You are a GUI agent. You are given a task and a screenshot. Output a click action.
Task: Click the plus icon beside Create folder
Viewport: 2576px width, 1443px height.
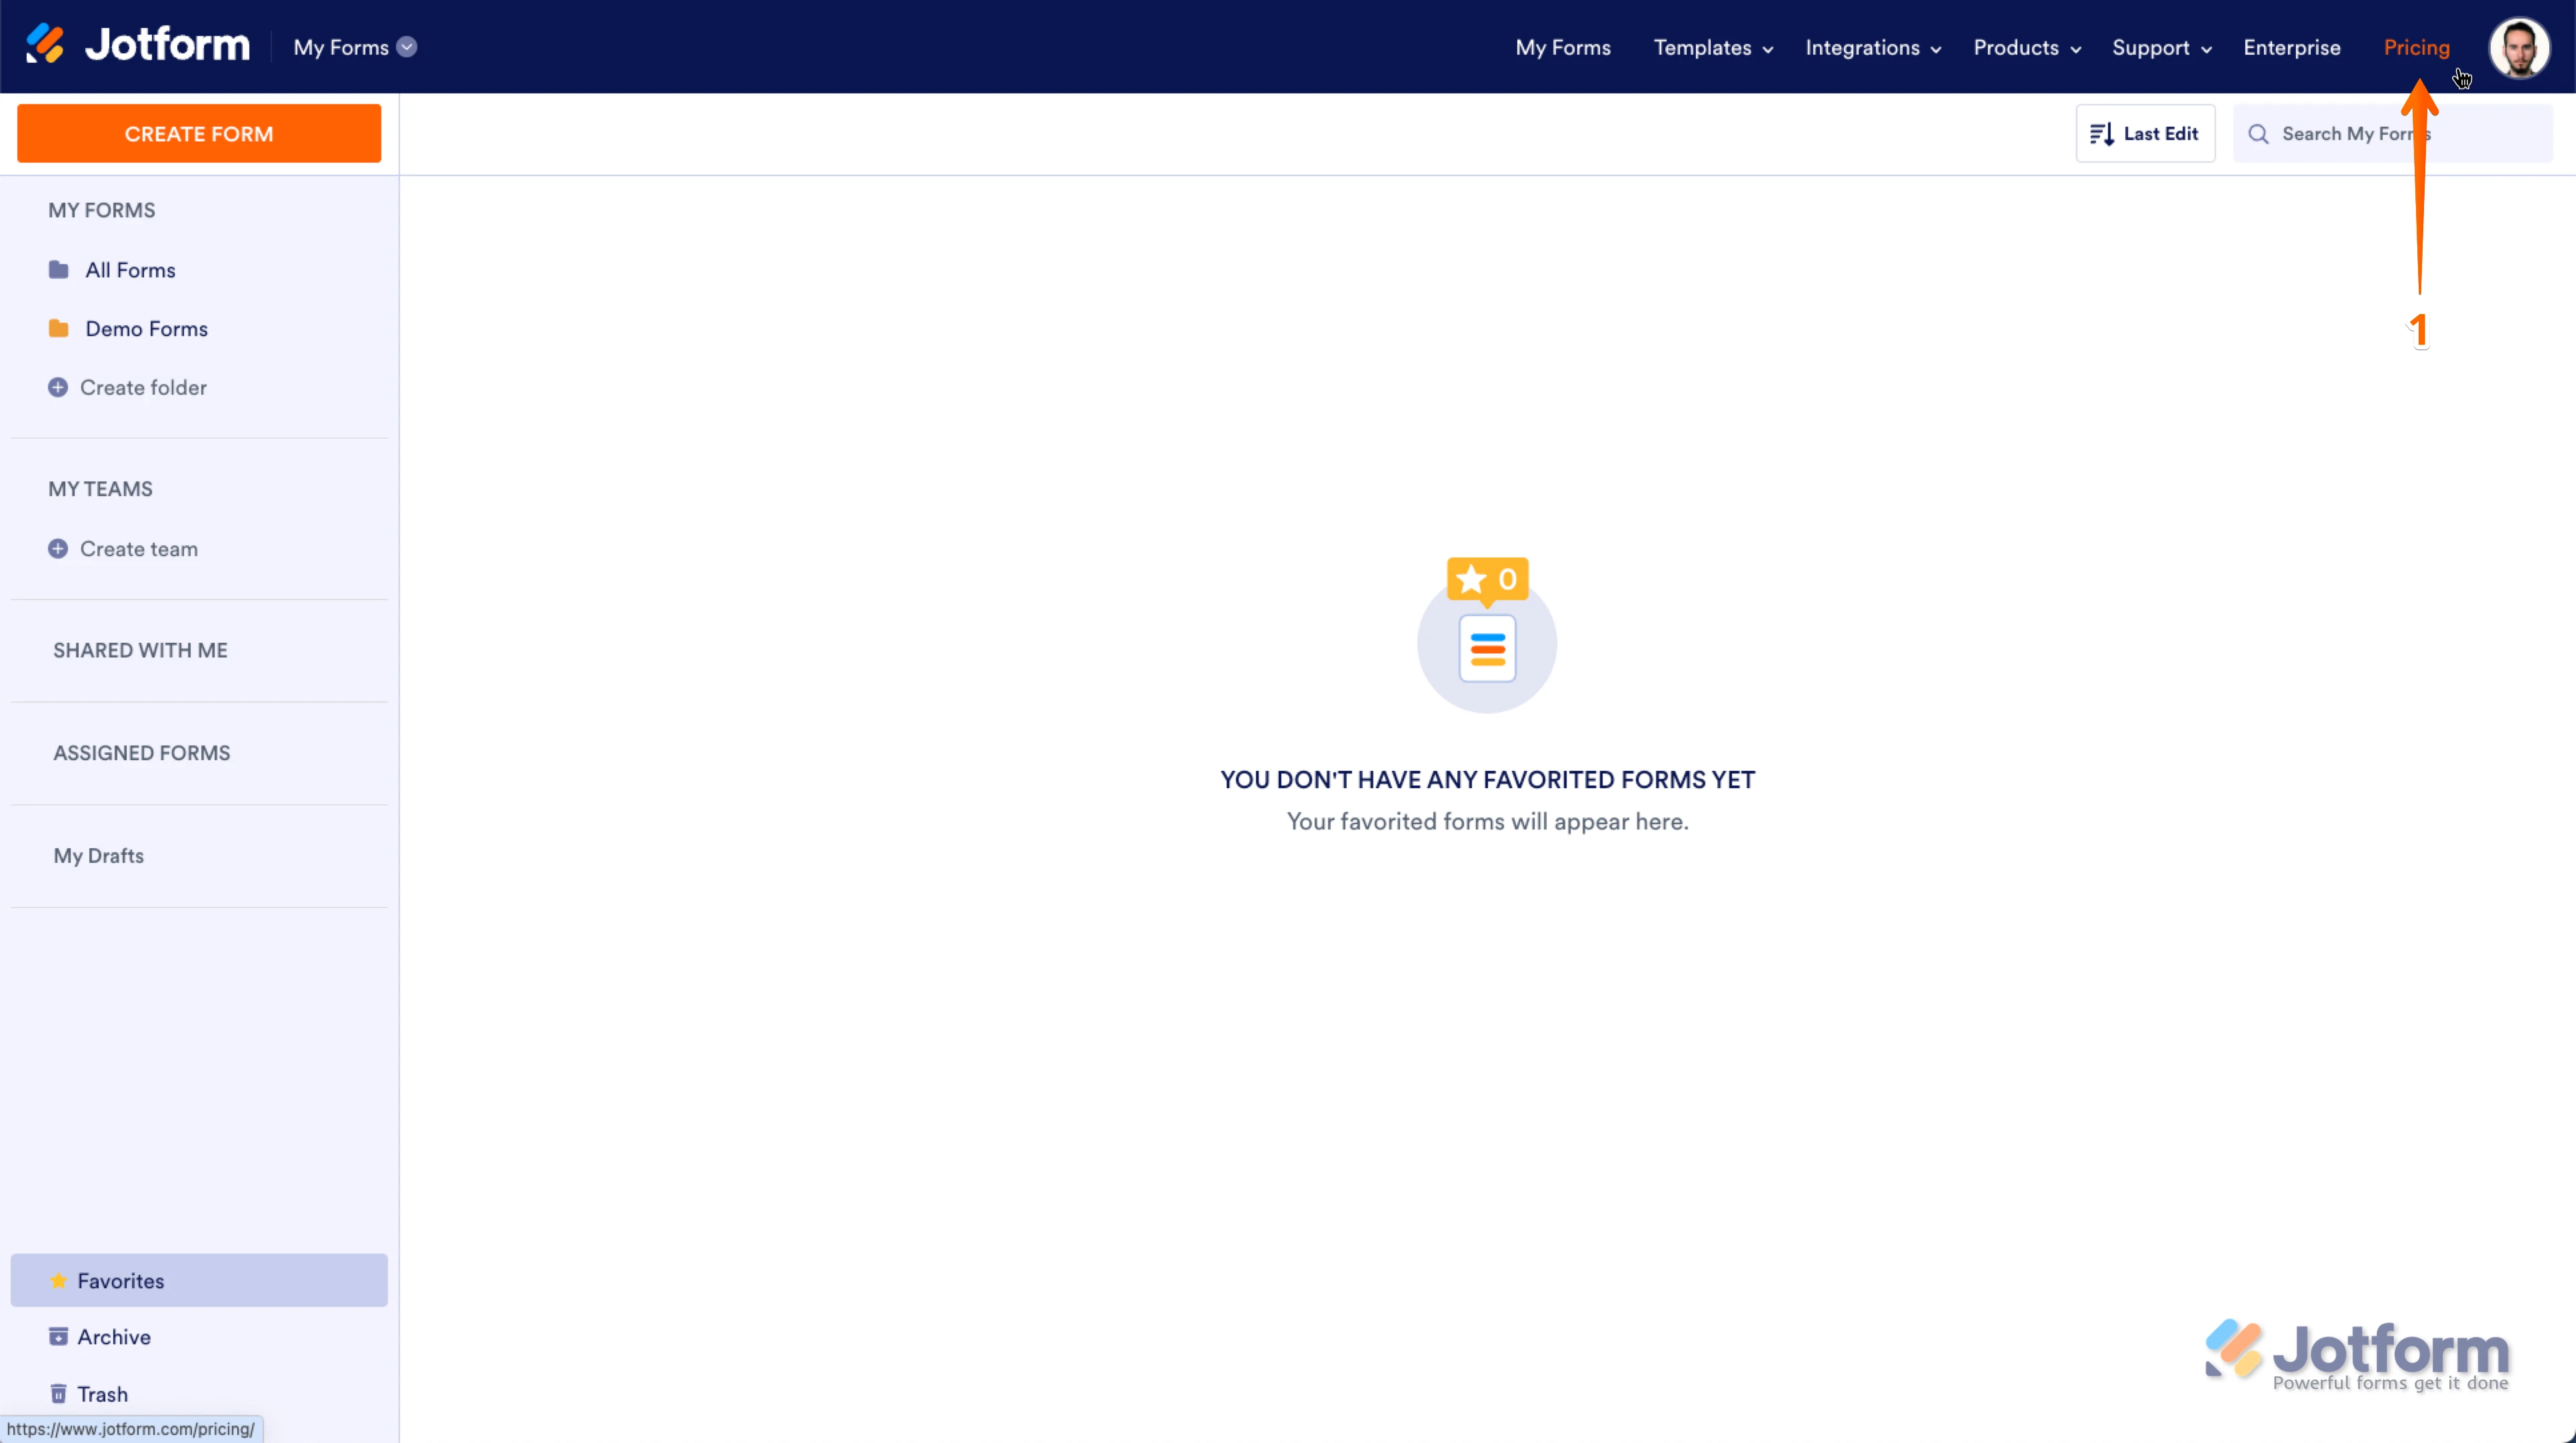58,387
